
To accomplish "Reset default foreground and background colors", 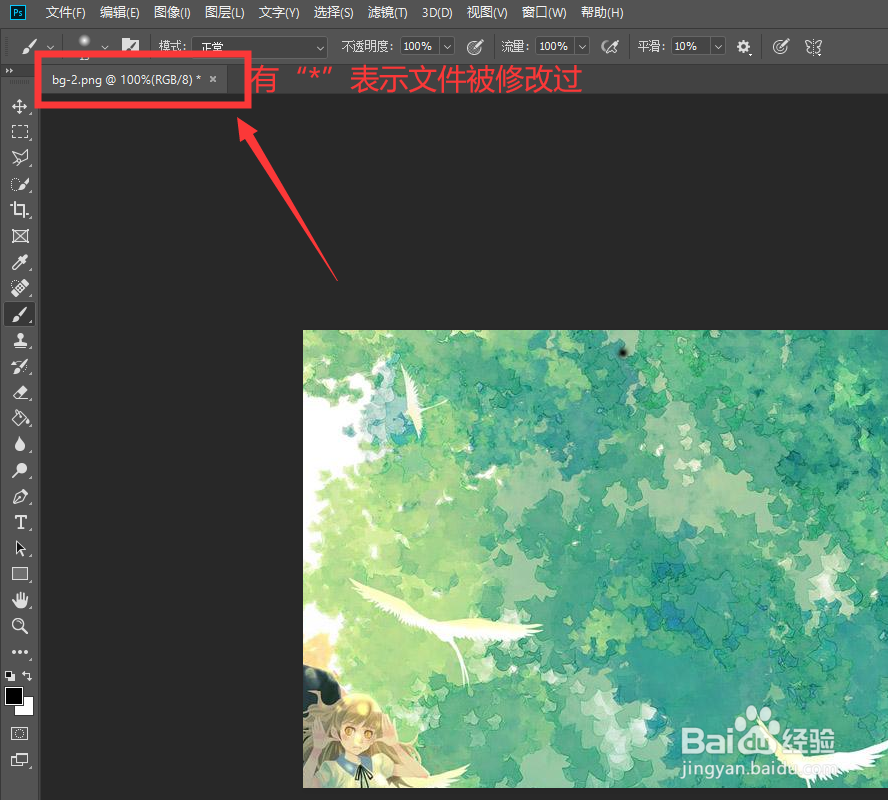I will point(10,675).
